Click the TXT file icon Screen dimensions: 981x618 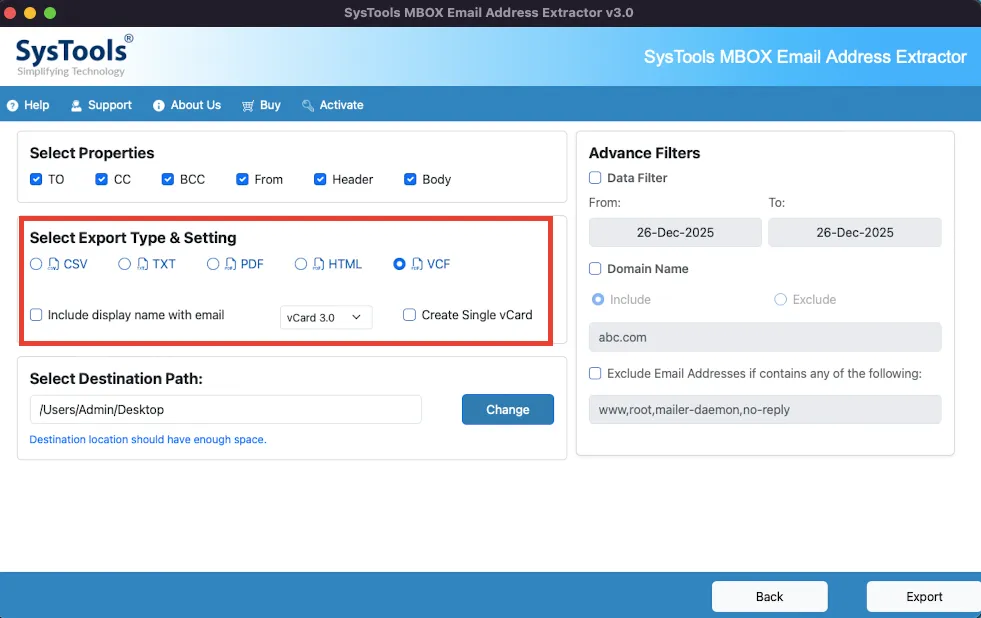143,264
